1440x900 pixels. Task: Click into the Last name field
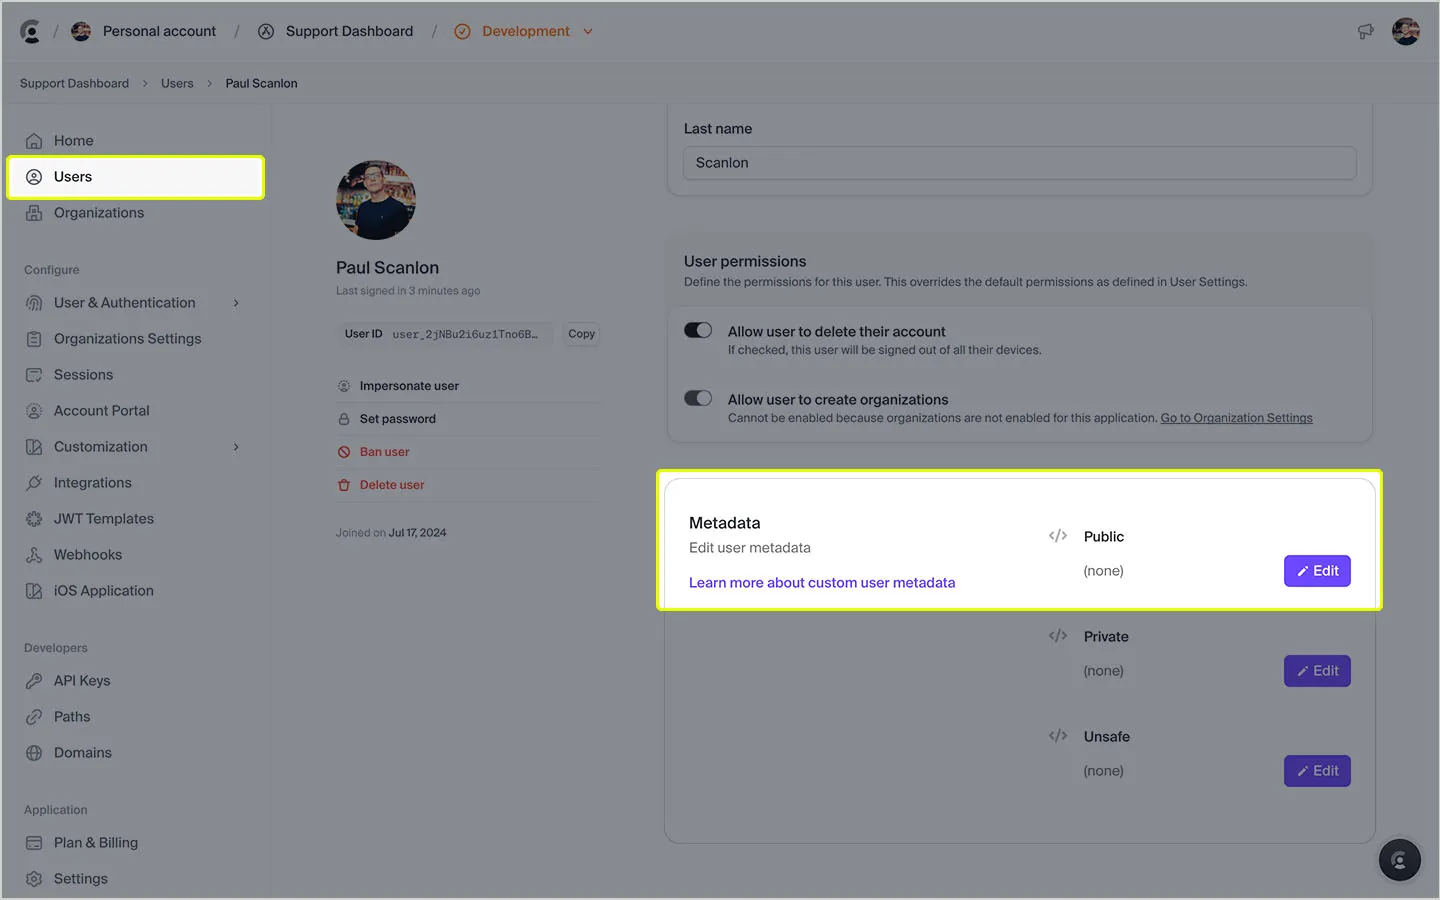1020,163
